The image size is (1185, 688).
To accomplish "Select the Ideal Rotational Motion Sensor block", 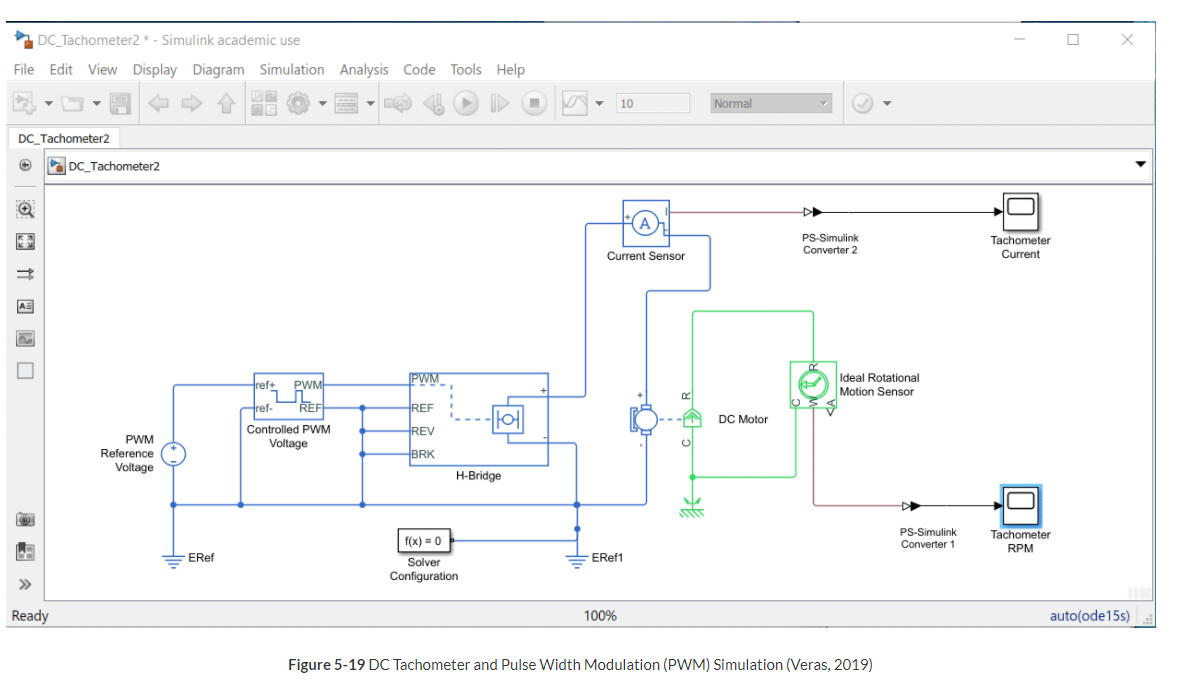I will tap(813, 385).
